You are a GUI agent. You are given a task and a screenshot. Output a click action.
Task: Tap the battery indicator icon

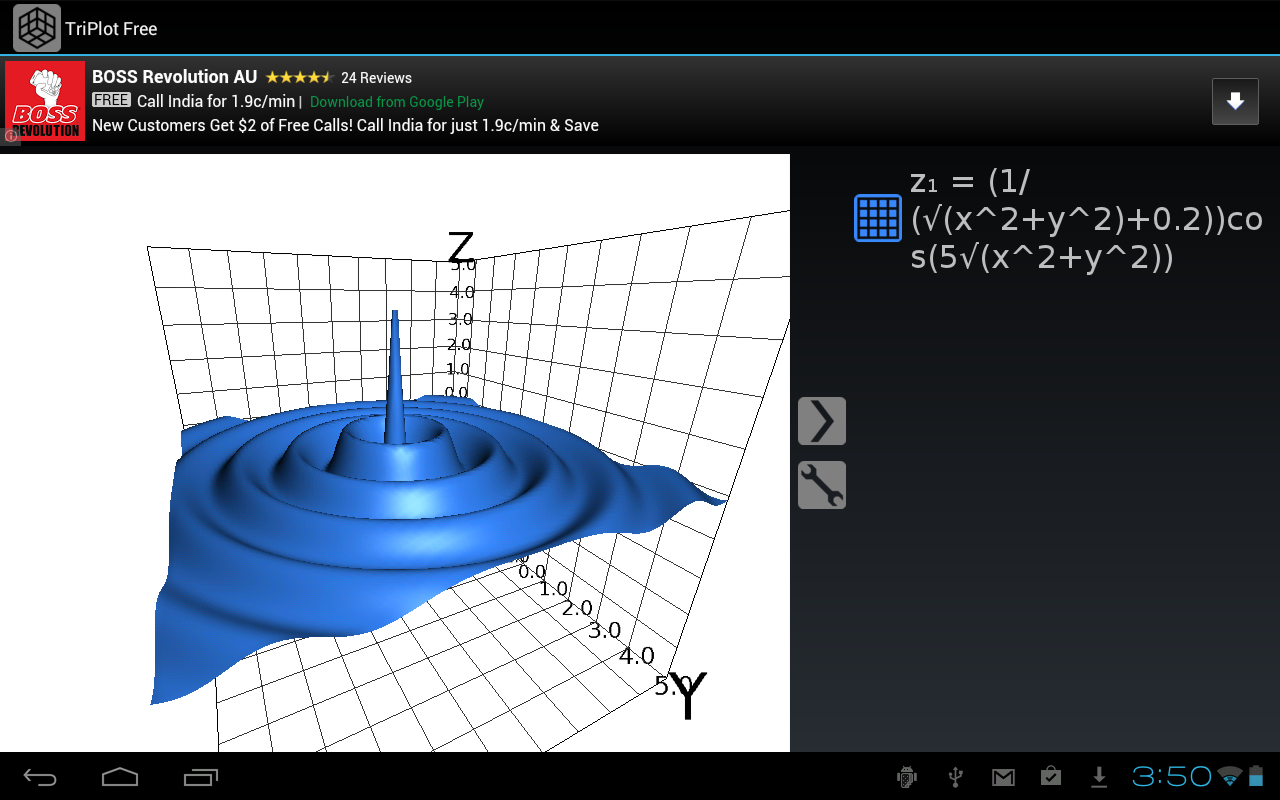[1257, 776]
